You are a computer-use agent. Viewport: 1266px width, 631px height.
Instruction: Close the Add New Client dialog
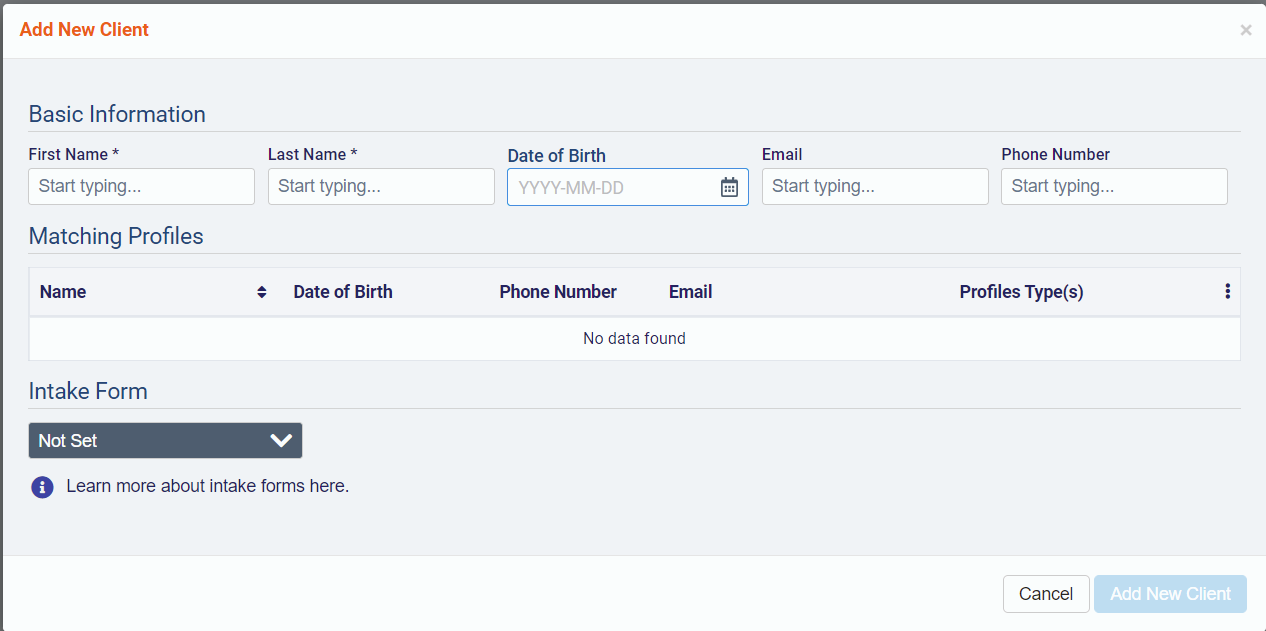click(x=1245, y=30)
